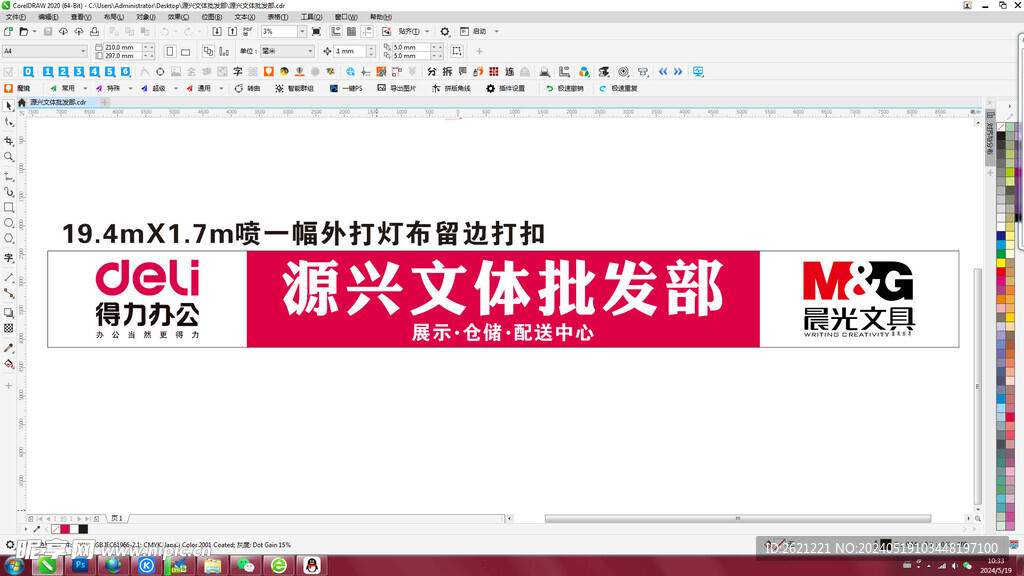1024x576 pixels.
Task: Select the Color Eyedropper tool
Action: click(8, 348)
